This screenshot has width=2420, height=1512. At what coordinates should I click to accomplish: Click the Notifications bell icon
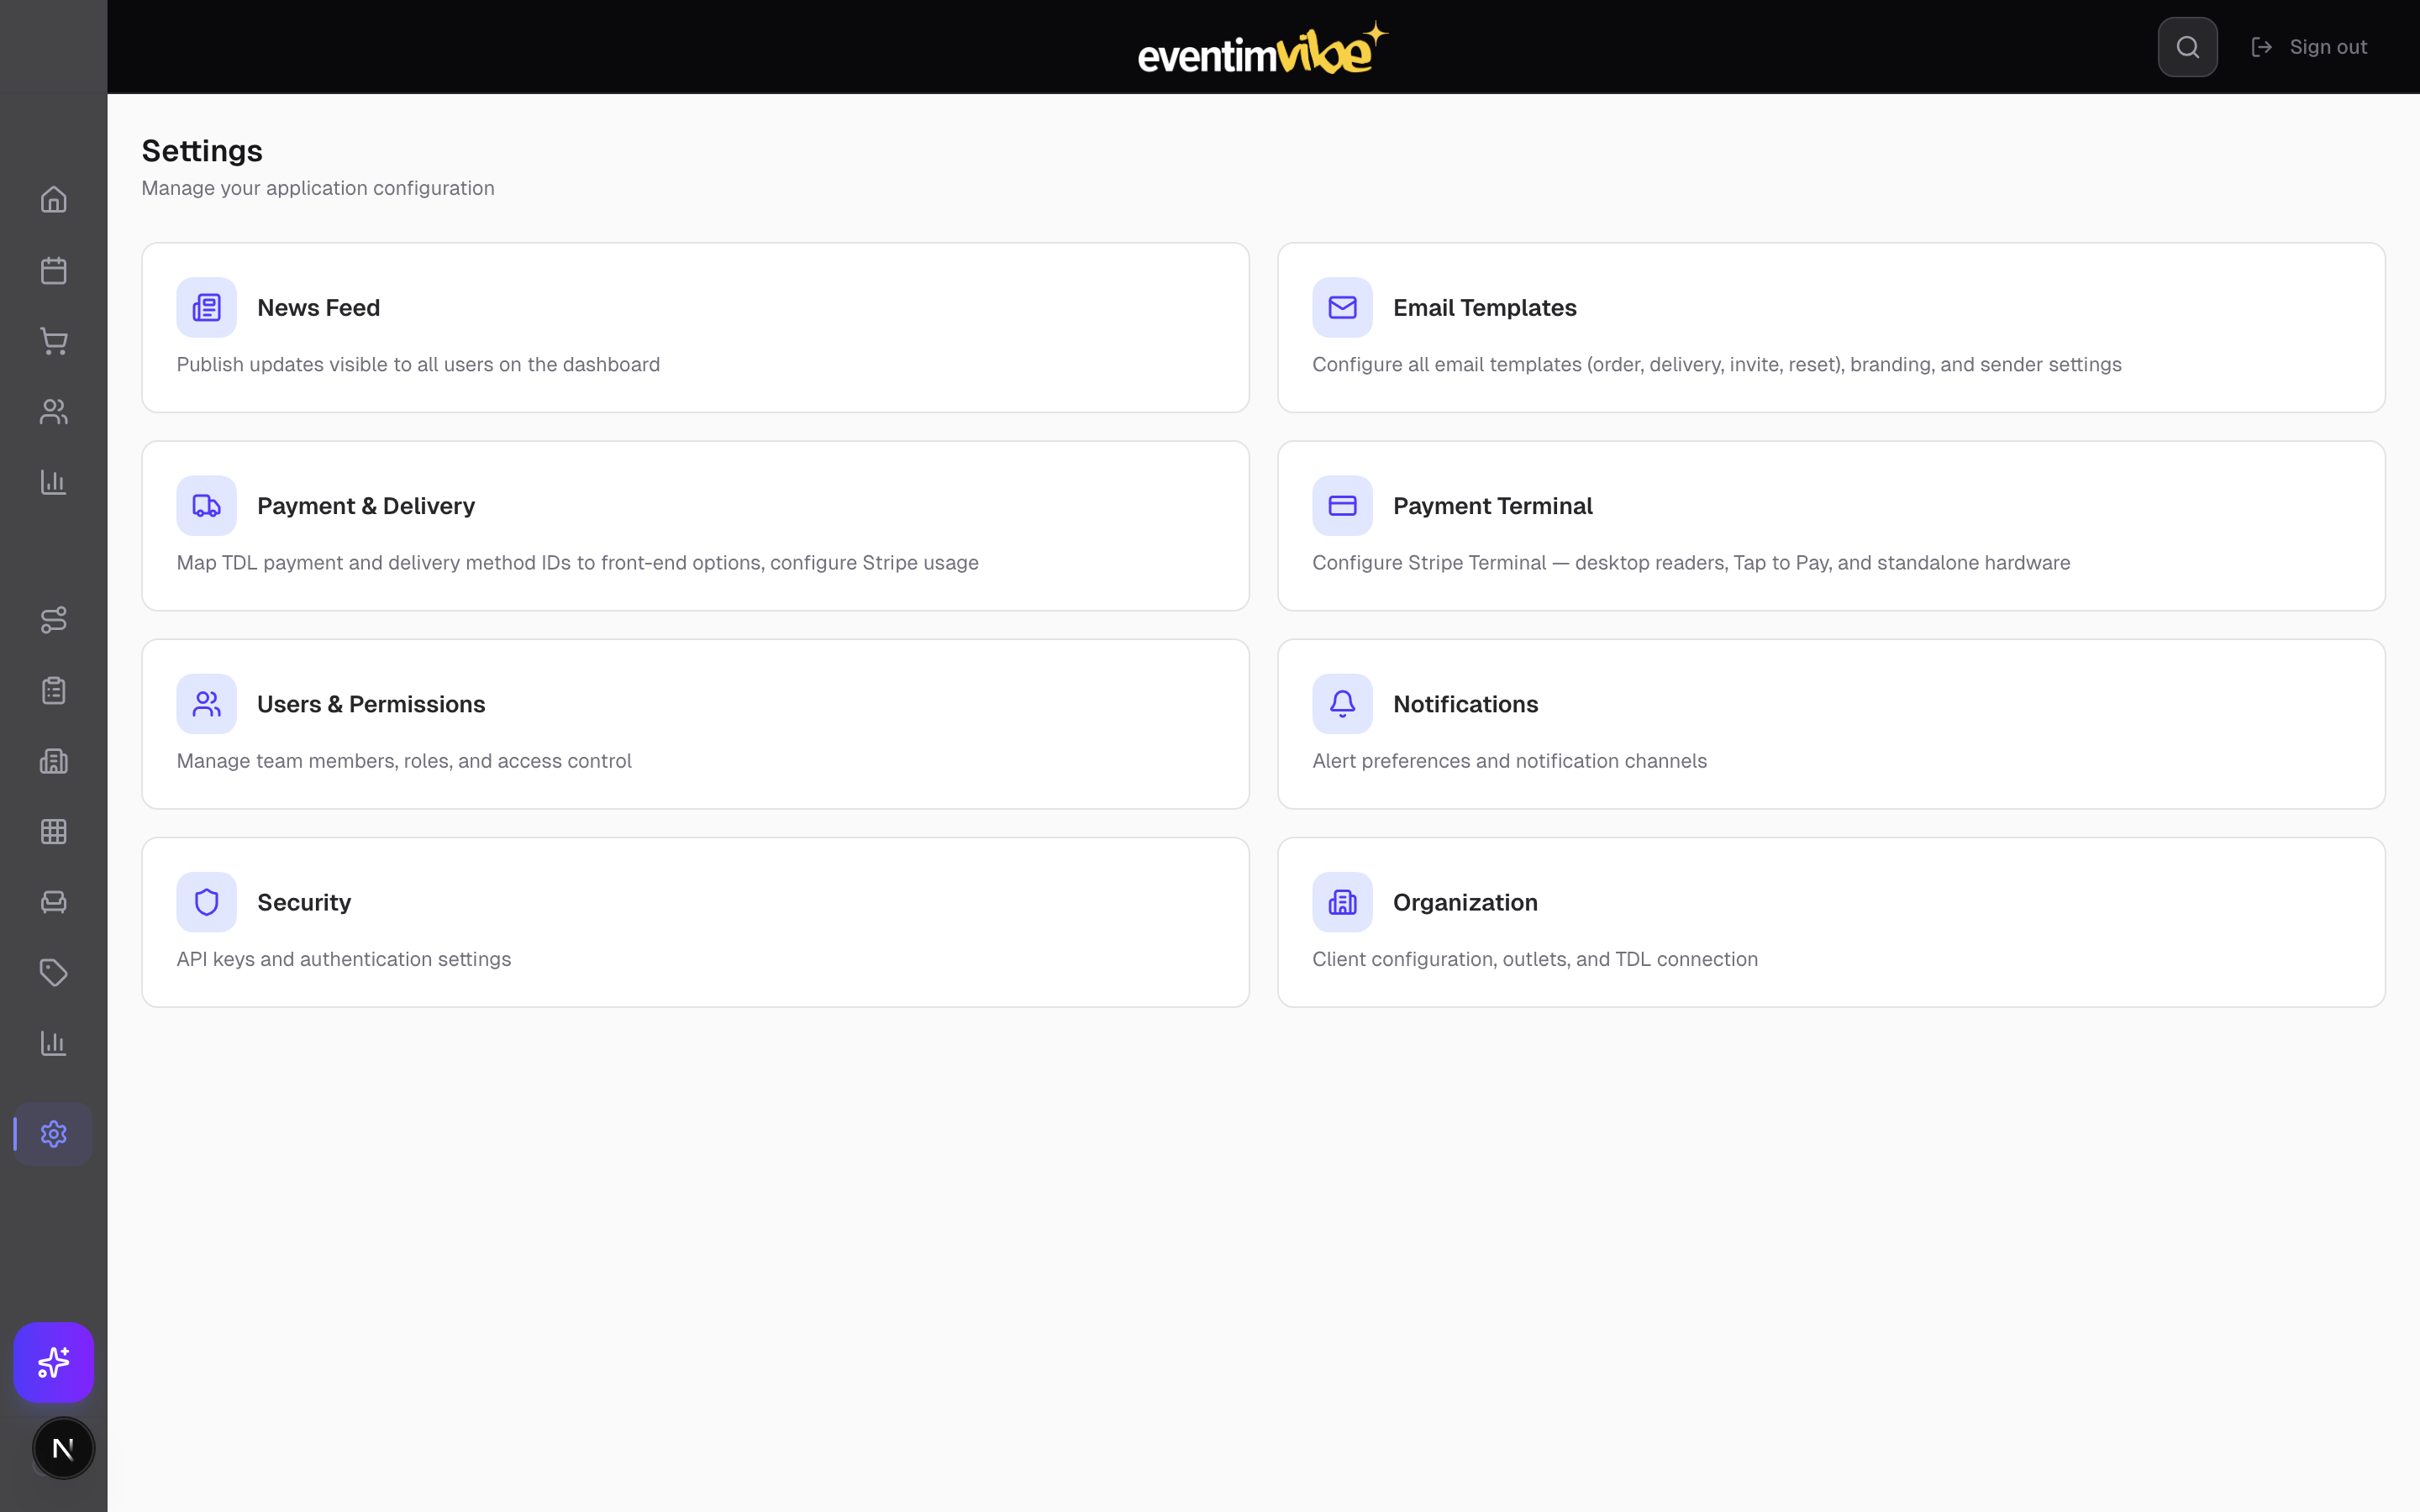click(1342, 704)
